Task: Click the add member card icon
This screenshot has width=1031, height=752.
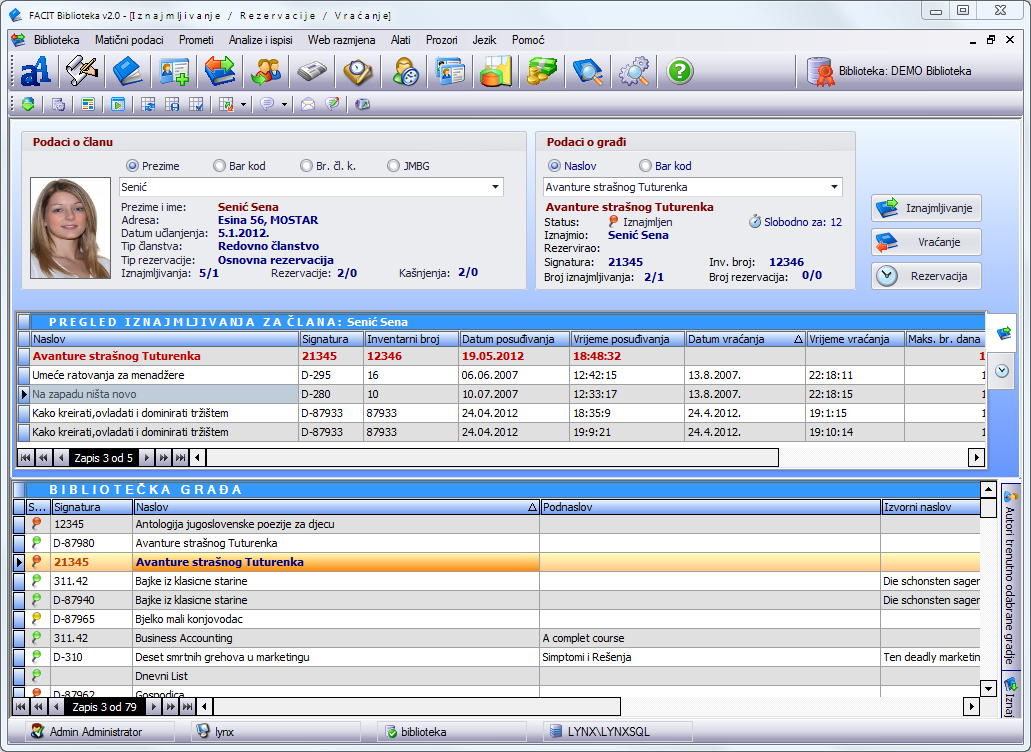Action: click(174, 72)
